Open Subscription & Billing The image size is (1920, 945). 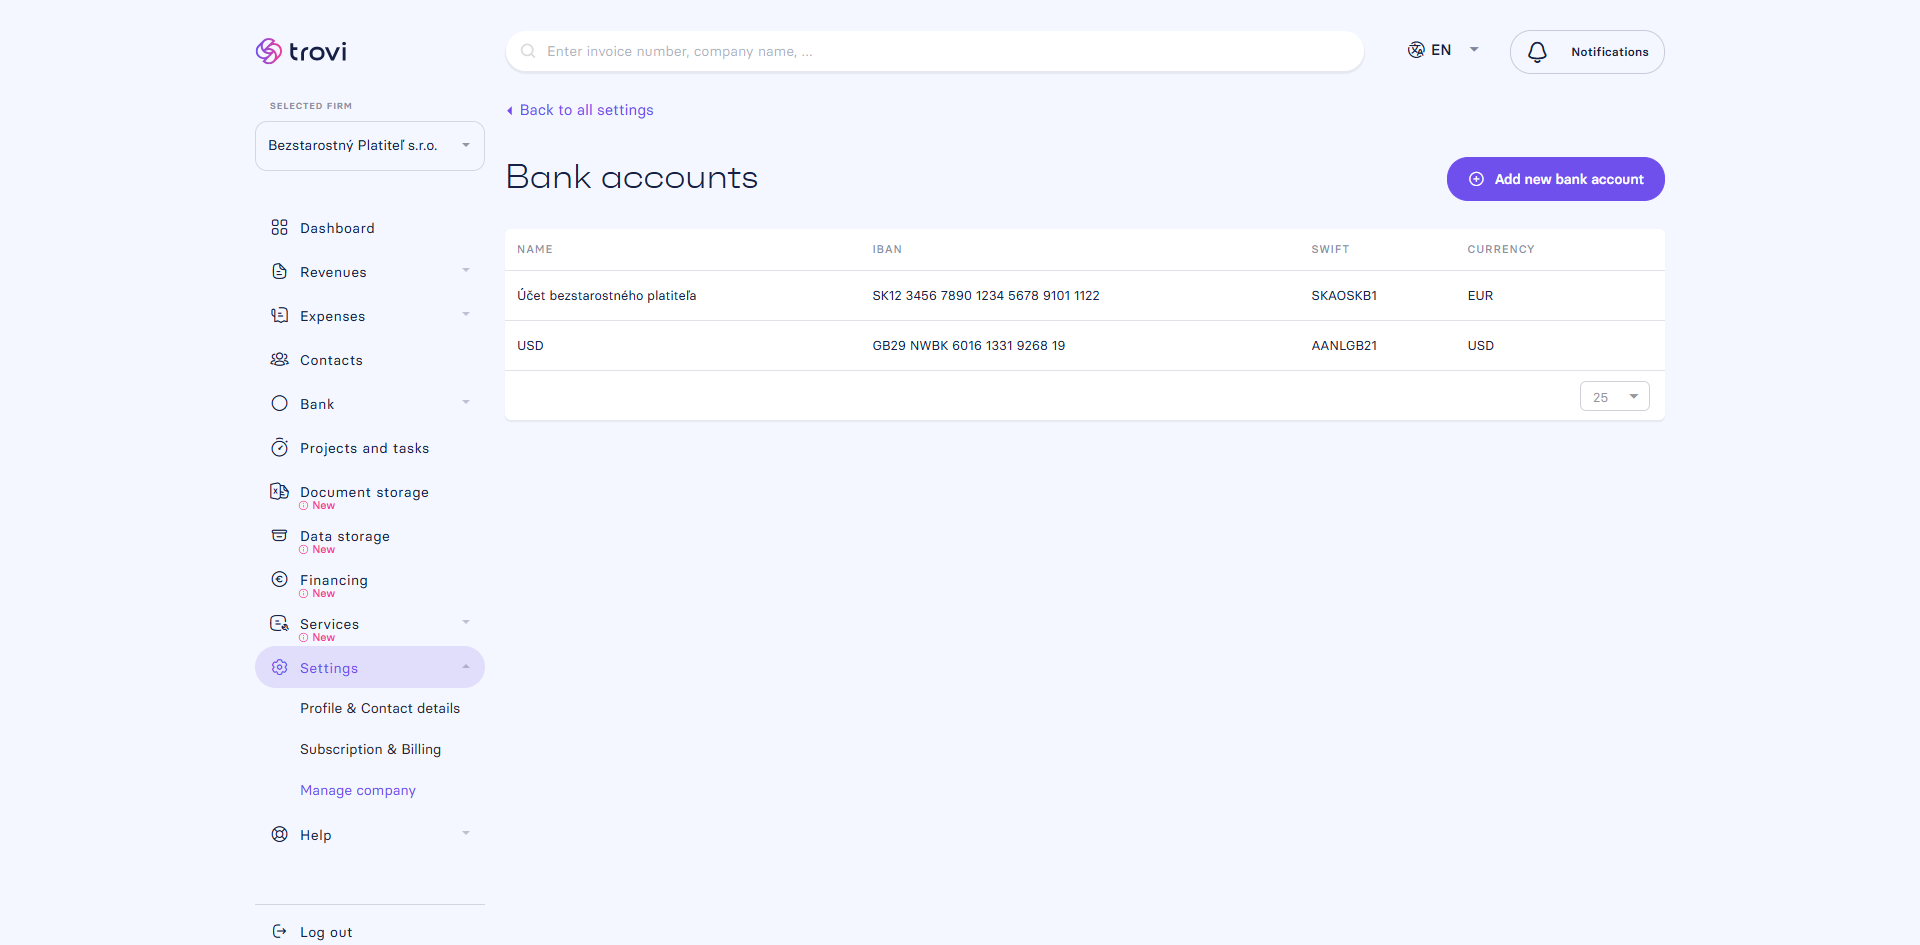(x=370, y=749)
